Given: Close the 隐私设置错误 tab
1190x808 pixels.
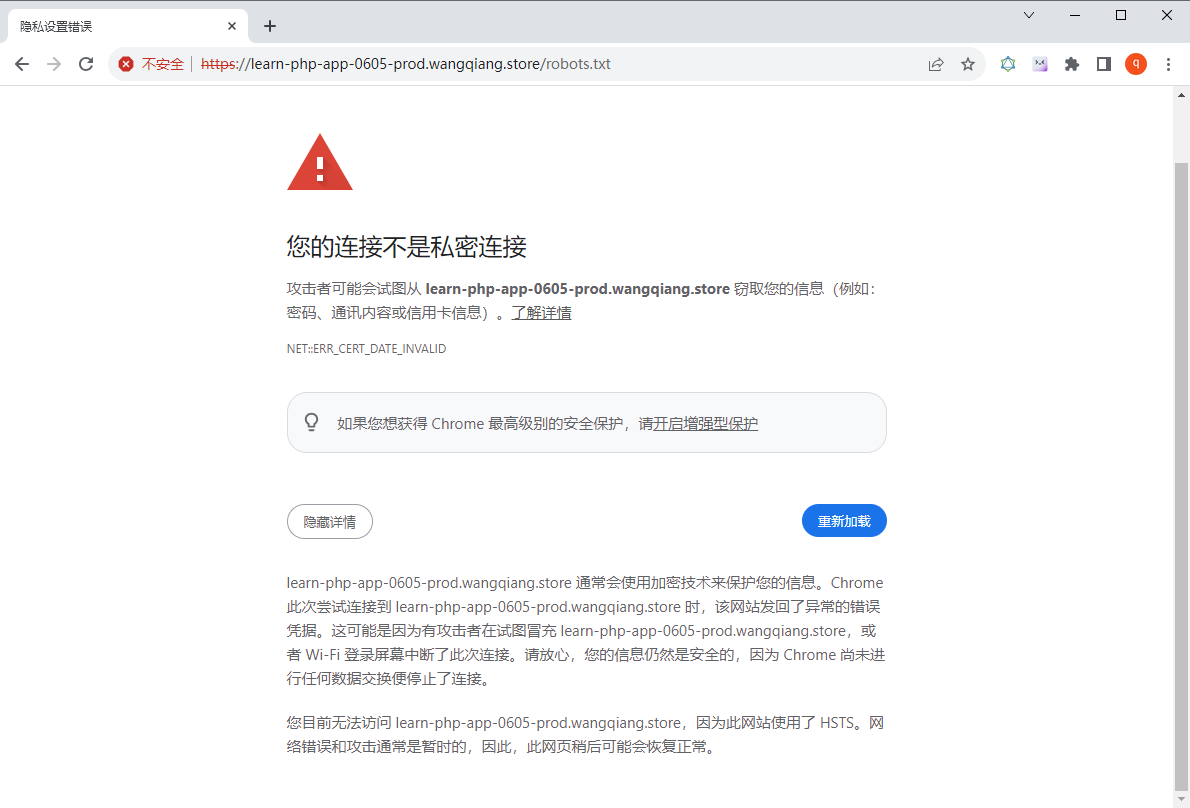Looking at the screenshot, I should pos(231,27).
